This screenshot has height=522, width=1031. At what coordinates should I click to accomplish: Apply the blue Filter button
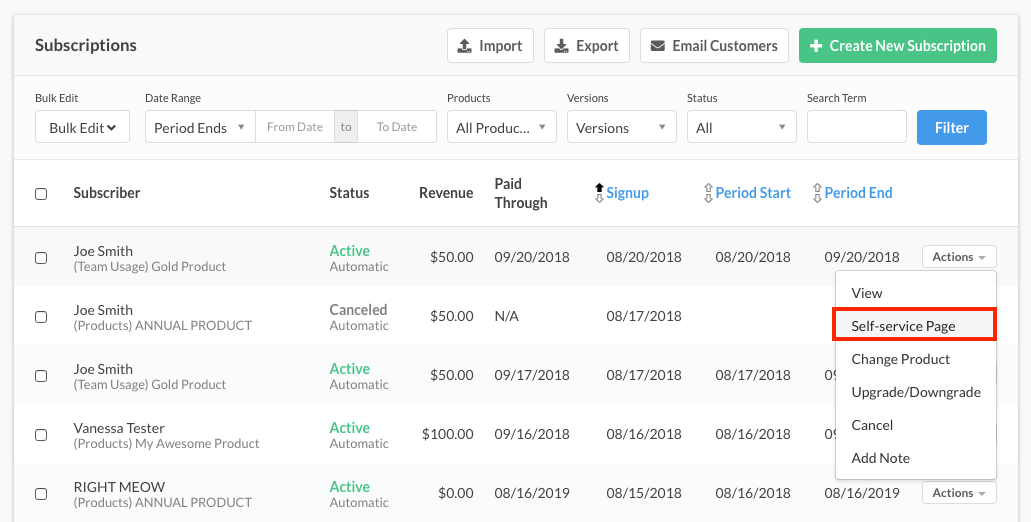951,128
